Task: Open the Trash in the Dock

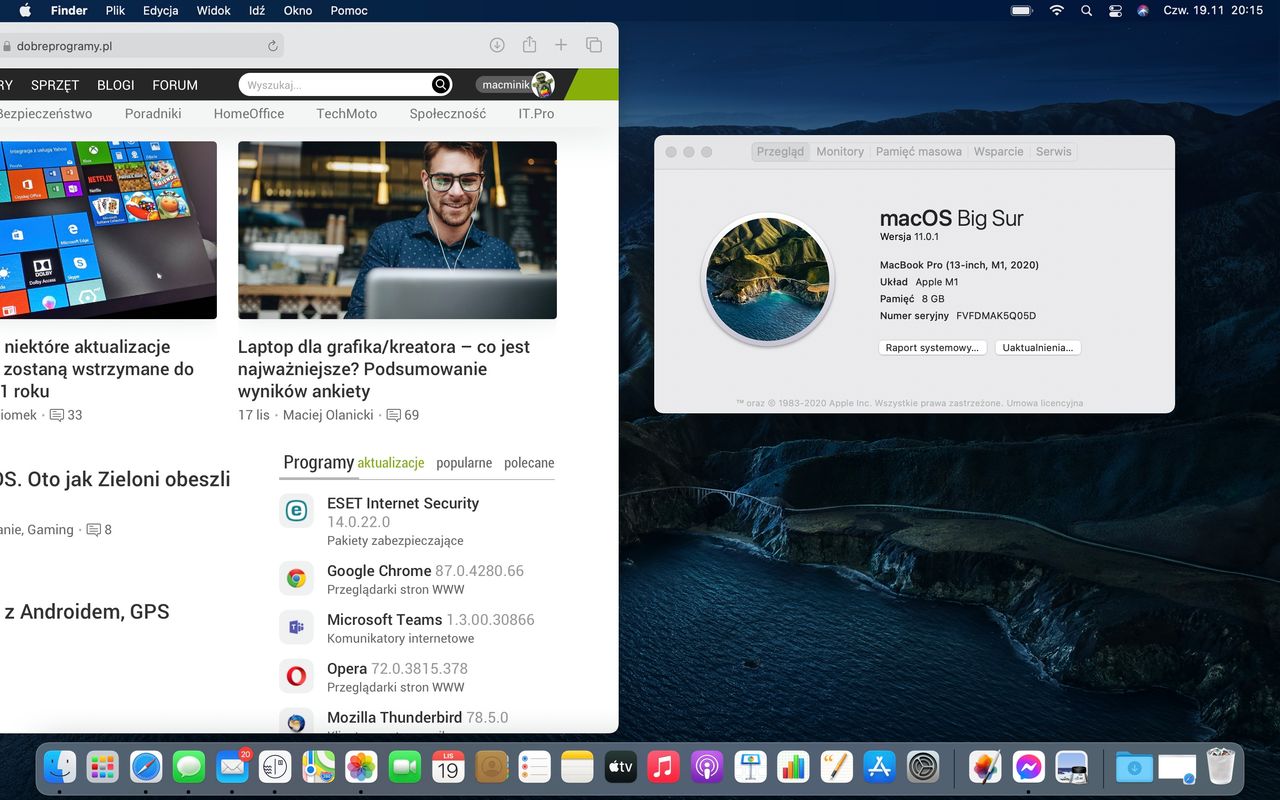Action: coord(1221,767)
